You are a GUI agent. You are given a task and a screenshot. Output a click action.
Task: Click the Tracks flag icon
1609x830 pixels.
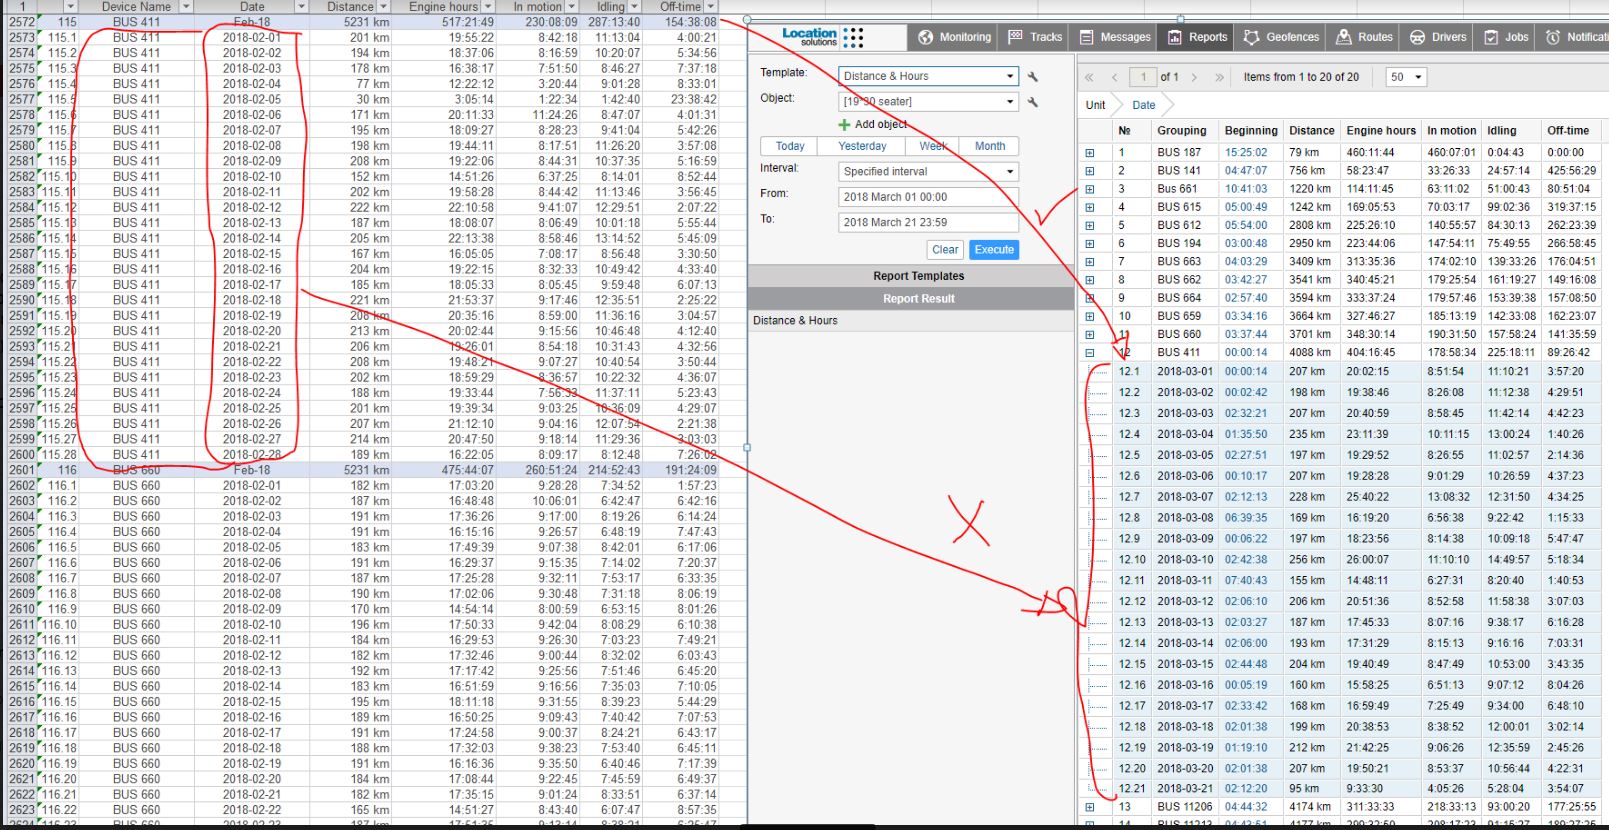[1016, 37]
